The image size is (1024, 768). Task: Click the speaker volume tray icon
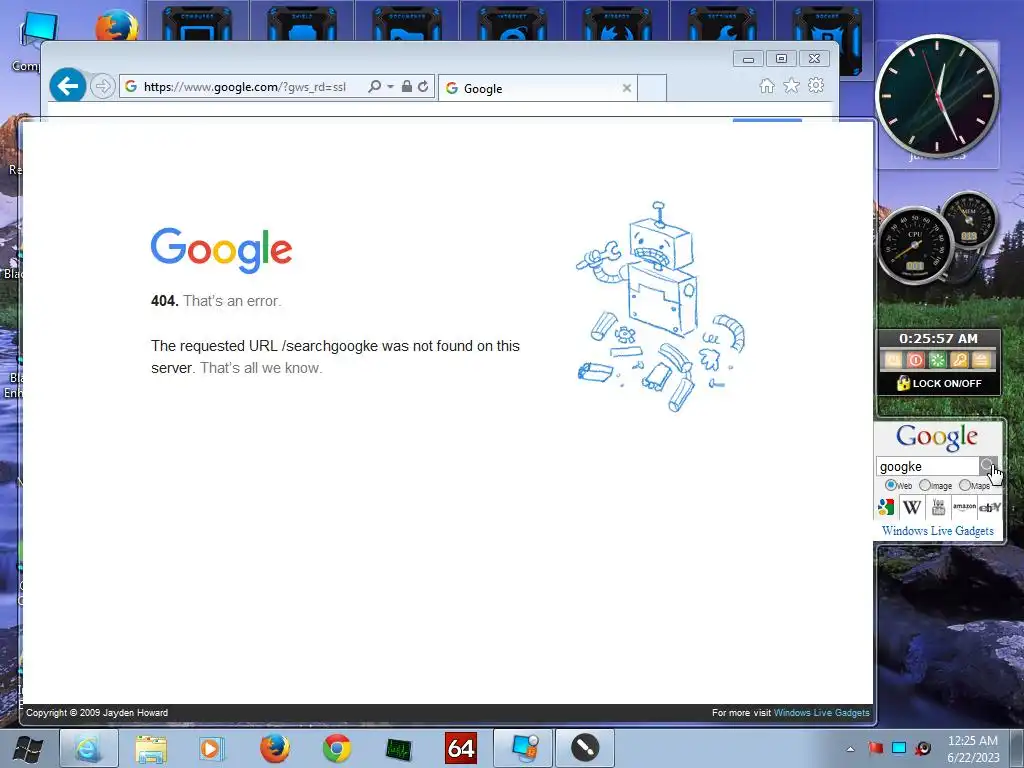922,748
